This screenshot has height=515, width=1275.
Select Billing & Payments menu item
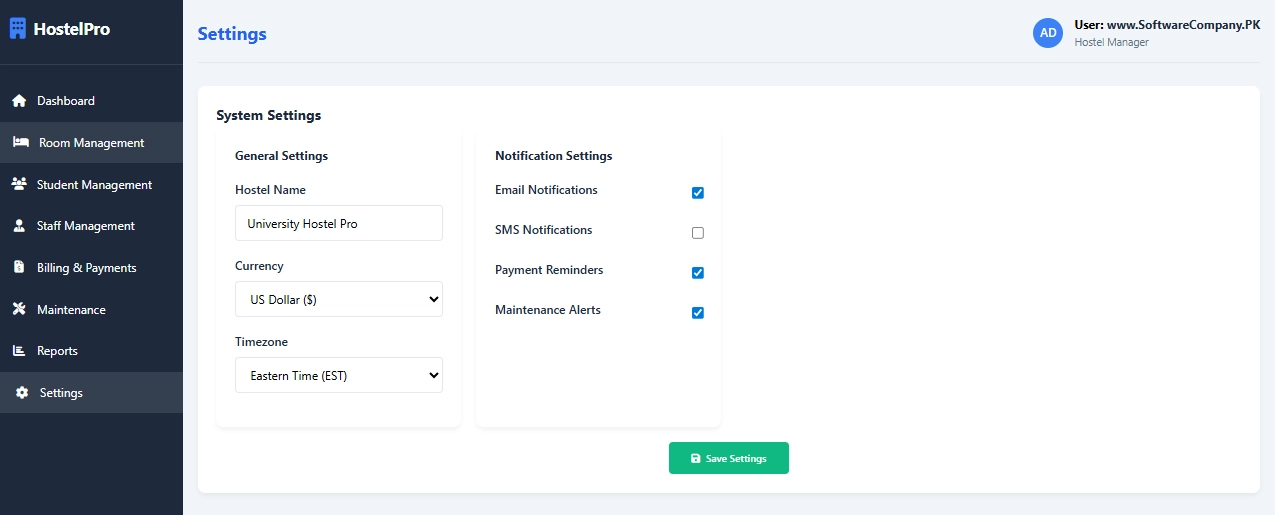tap(91, 268)
